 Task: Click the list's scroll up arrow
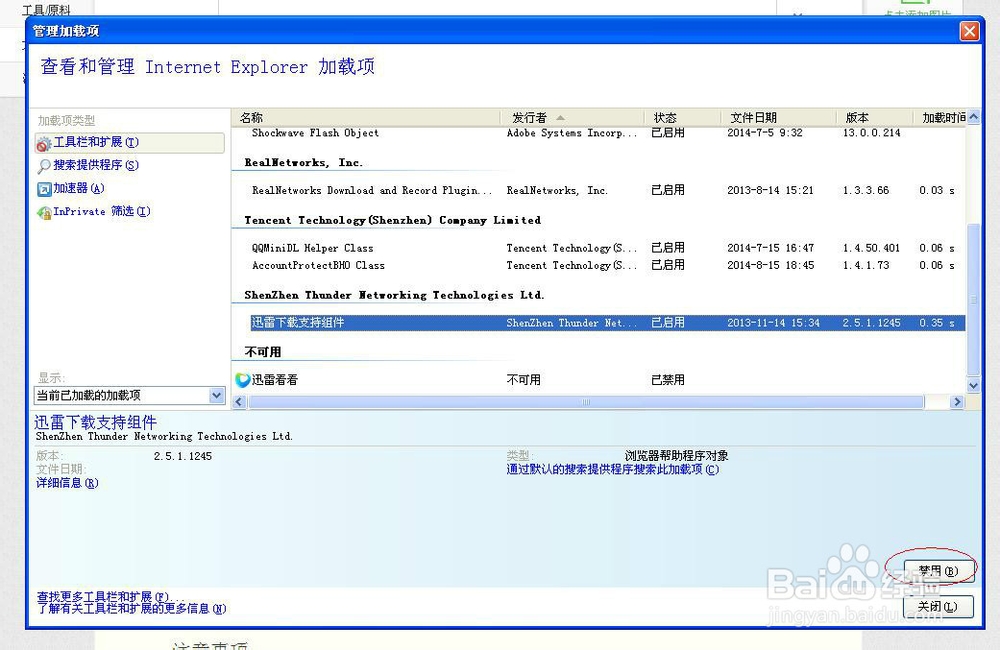click(x=973, y=117)
